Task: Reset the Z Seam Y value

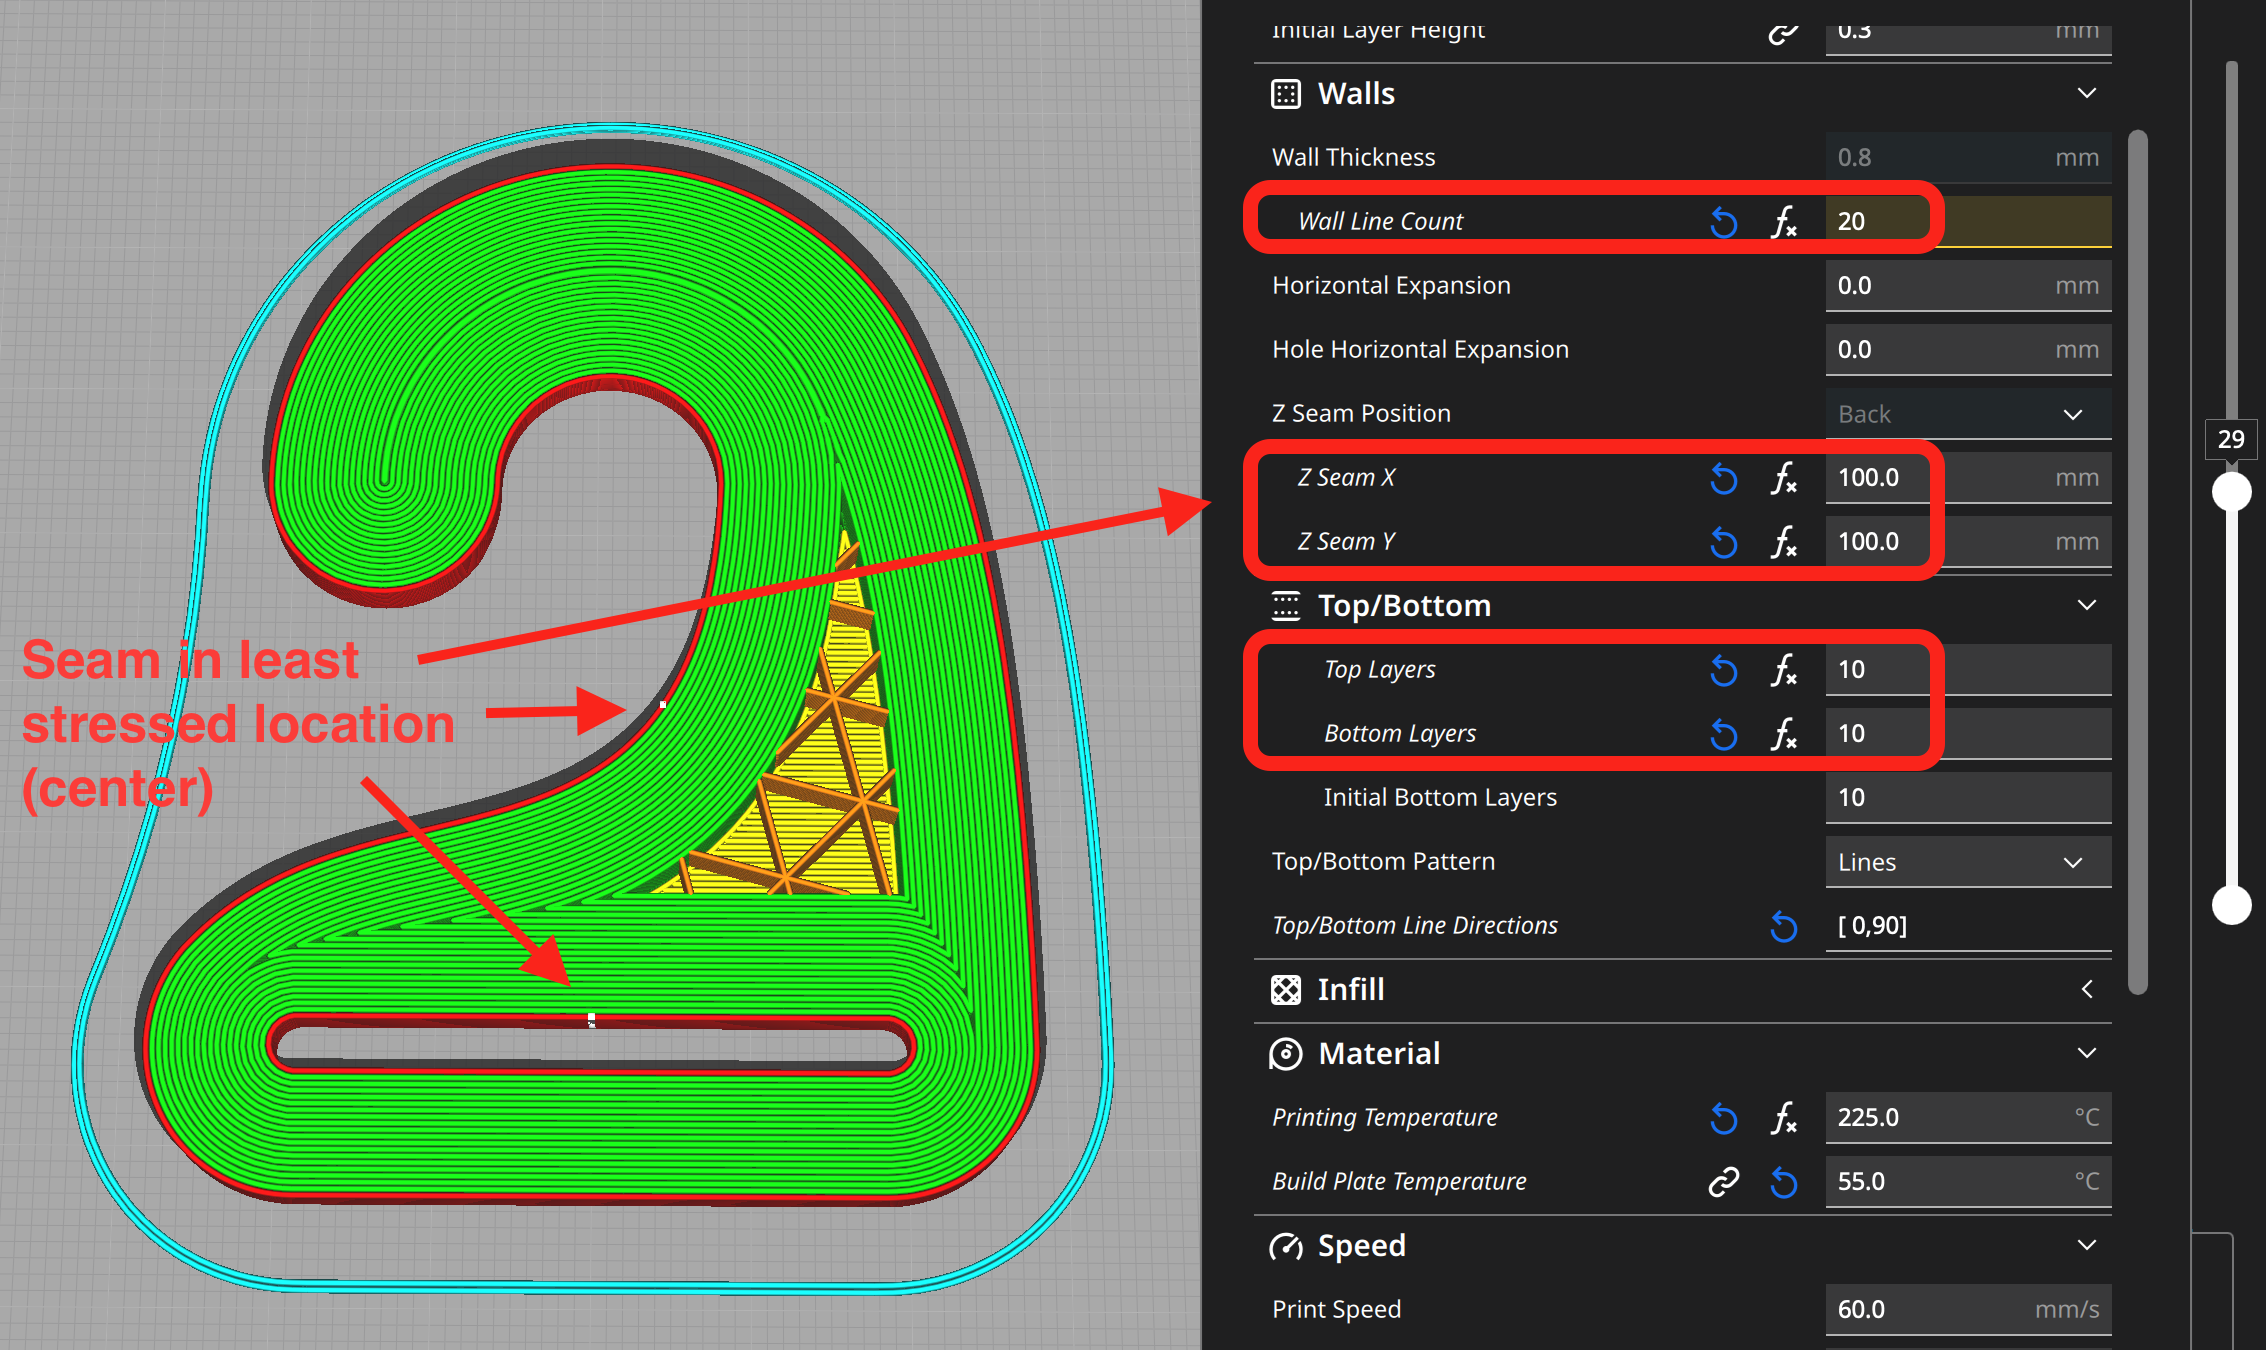Action: [1724, 542]
